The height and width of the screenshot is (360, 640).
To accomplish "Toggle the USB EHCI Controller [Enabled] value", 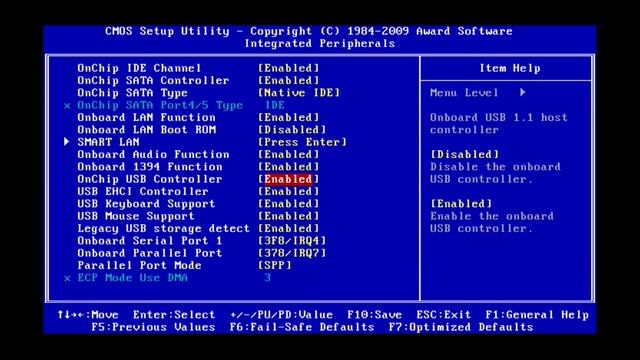I will [x=288, y=191].
